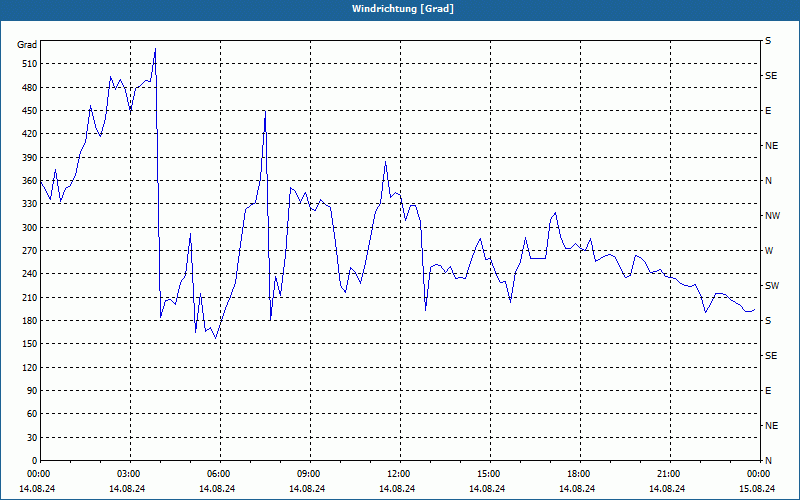Click the 360 y-axis value

(x=30, y=181)
